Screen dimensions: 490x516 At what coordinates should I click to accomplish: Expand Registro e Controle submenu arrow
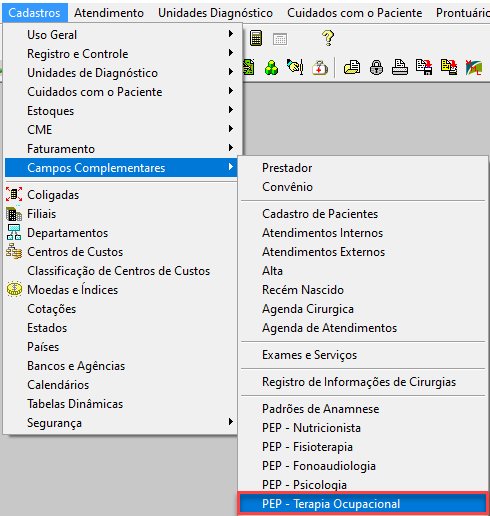[230, 53]
